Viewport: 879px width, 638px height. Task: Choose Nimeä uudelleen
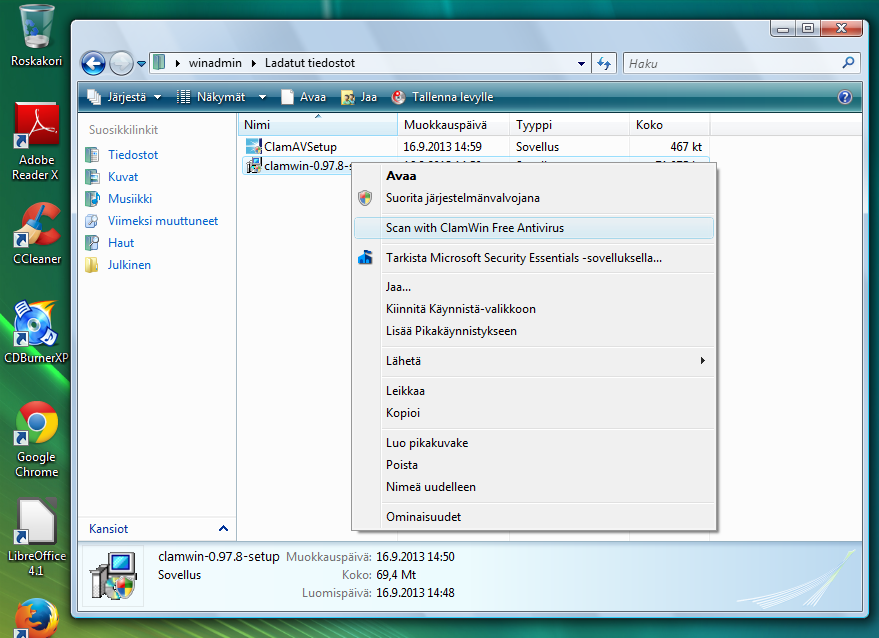click(x=534, y=487)
